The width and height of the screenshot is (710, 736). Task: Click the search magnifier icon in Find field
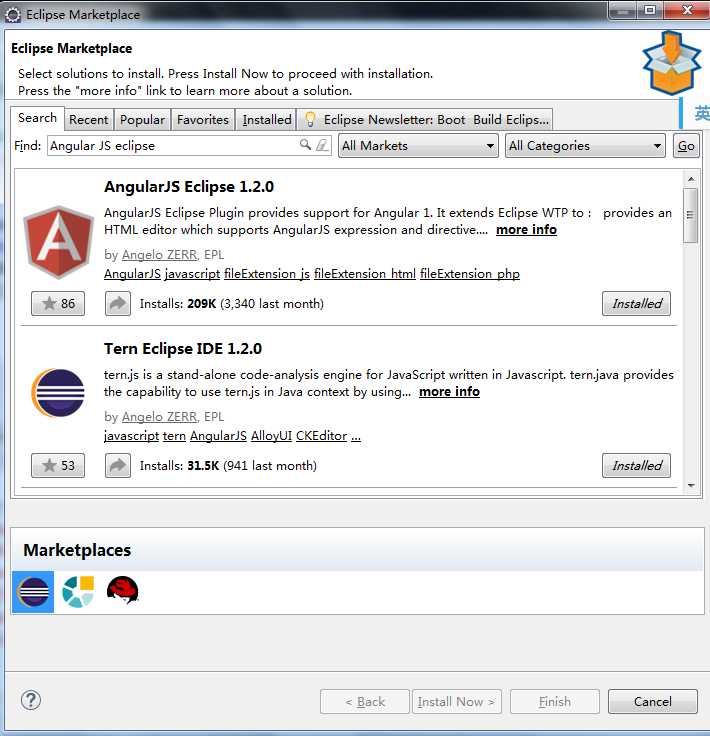coord(305,145)
